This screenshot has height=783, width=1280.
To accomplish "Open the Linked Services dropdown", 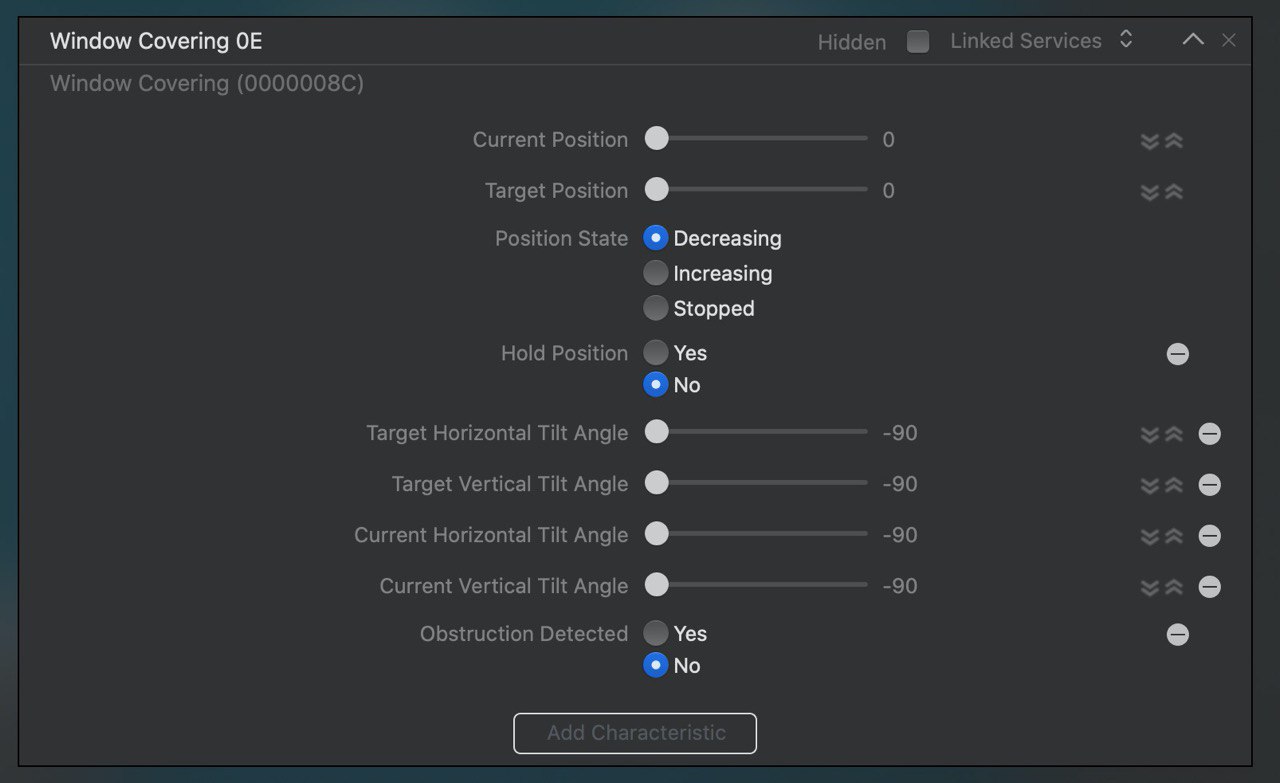I will click(1041, 40).
